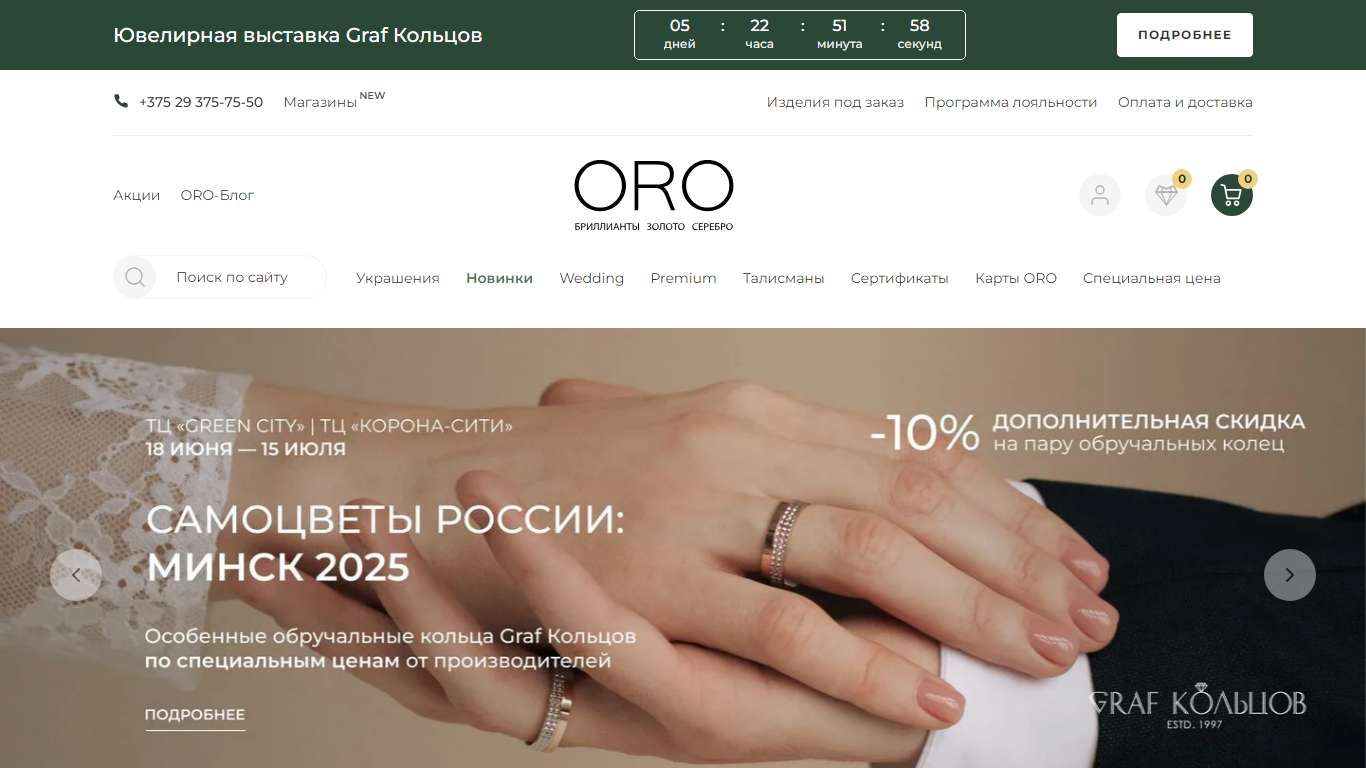Click the 18 июня — 15 июля date text
The image size is (1366, 768).
(x=246, y=449)
